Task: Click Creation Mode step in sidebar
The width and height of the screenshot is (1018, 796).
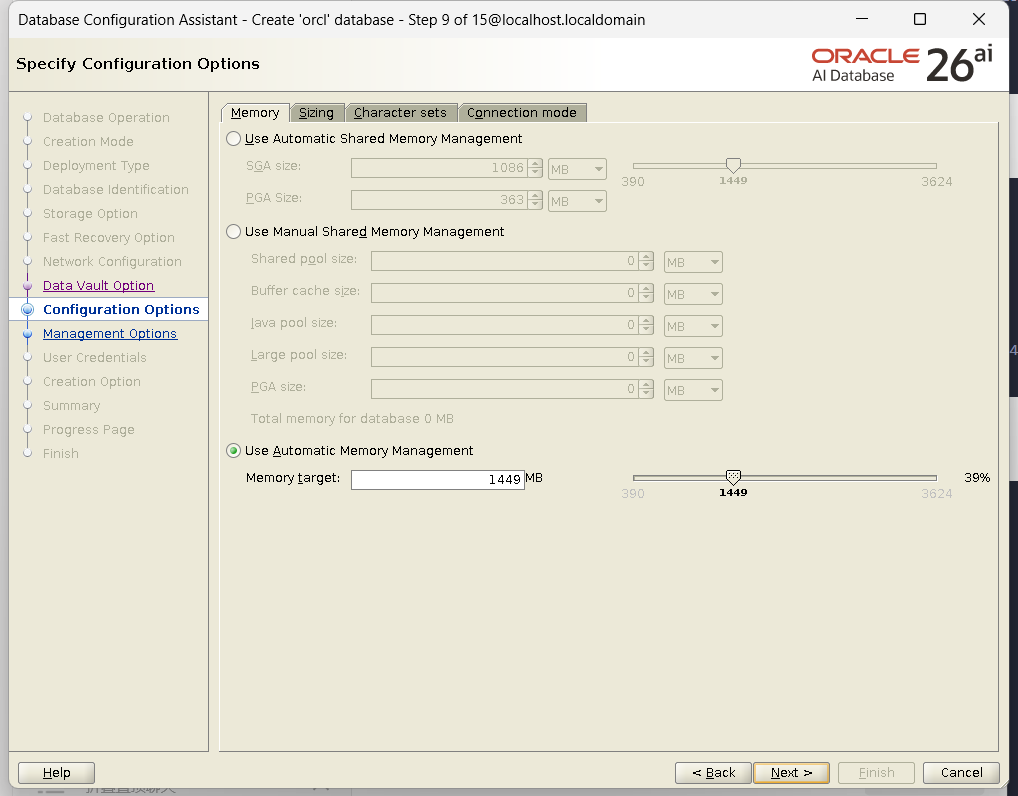Action: [x=88, y=142]
